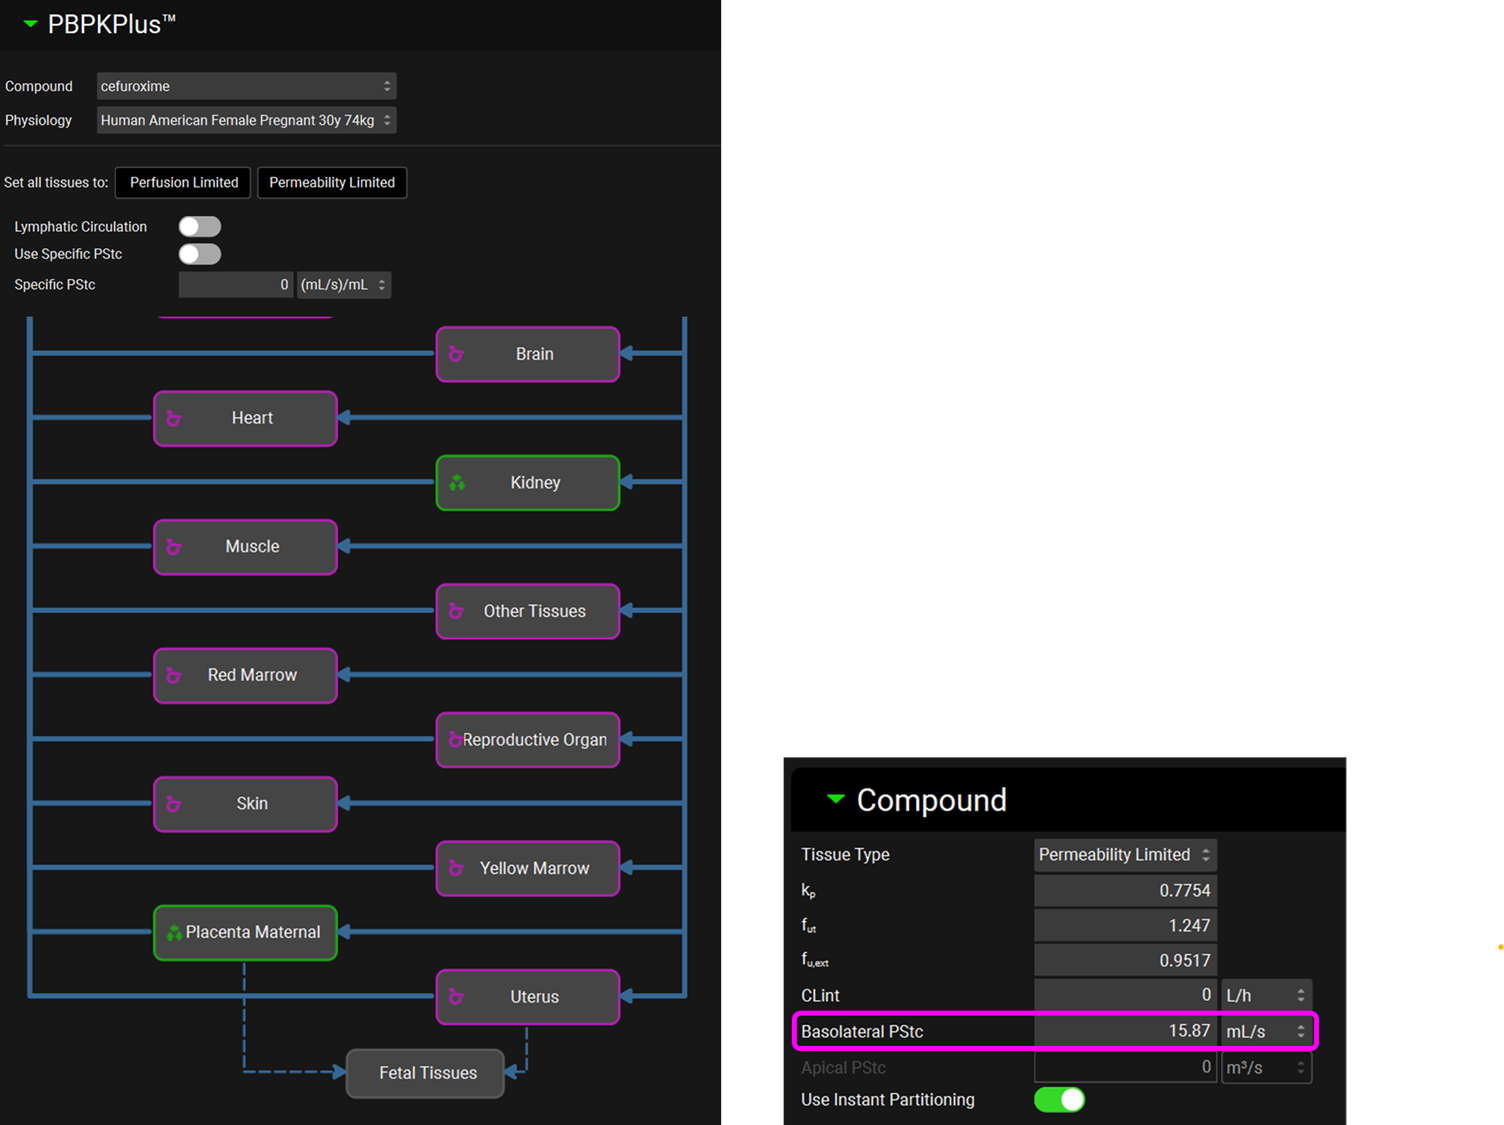Click the green icon on Placenta Maternal node

[174, 932]
